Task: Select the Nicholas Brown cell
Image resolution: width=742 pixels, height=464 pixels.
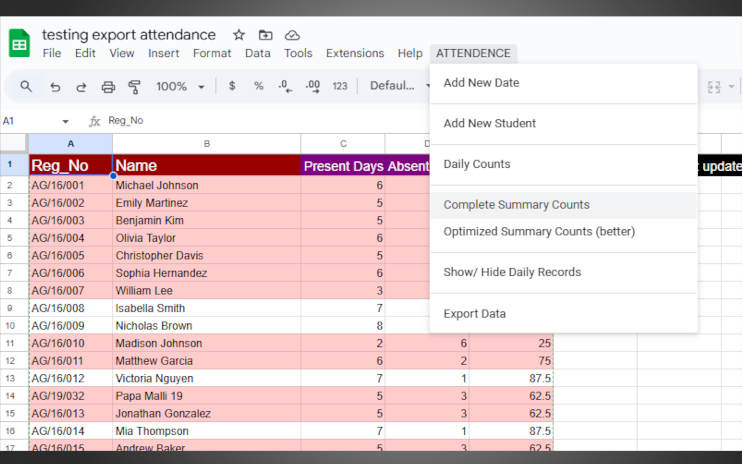Action: point(206,326)
